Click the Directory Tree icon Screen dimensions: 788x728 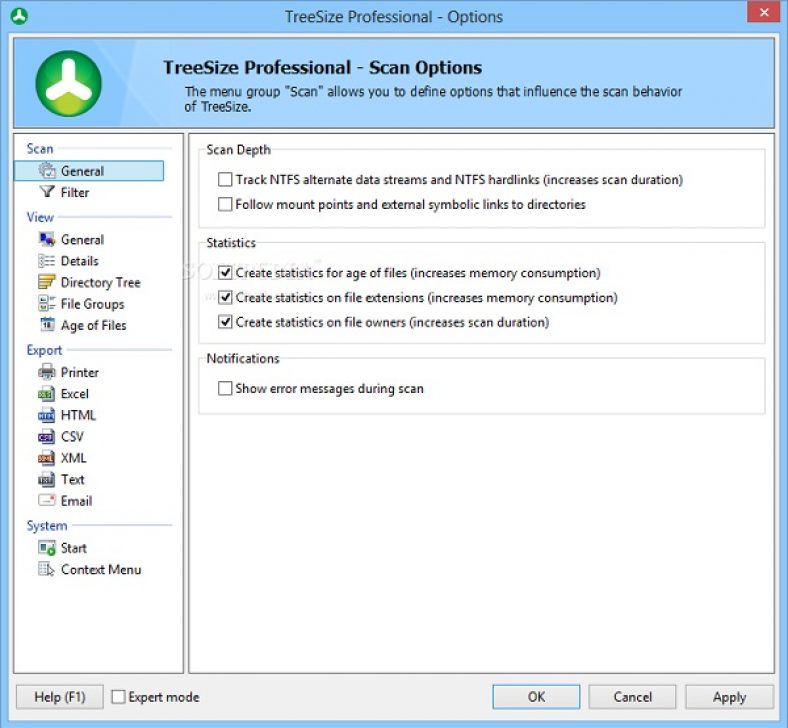click(47, 282)
